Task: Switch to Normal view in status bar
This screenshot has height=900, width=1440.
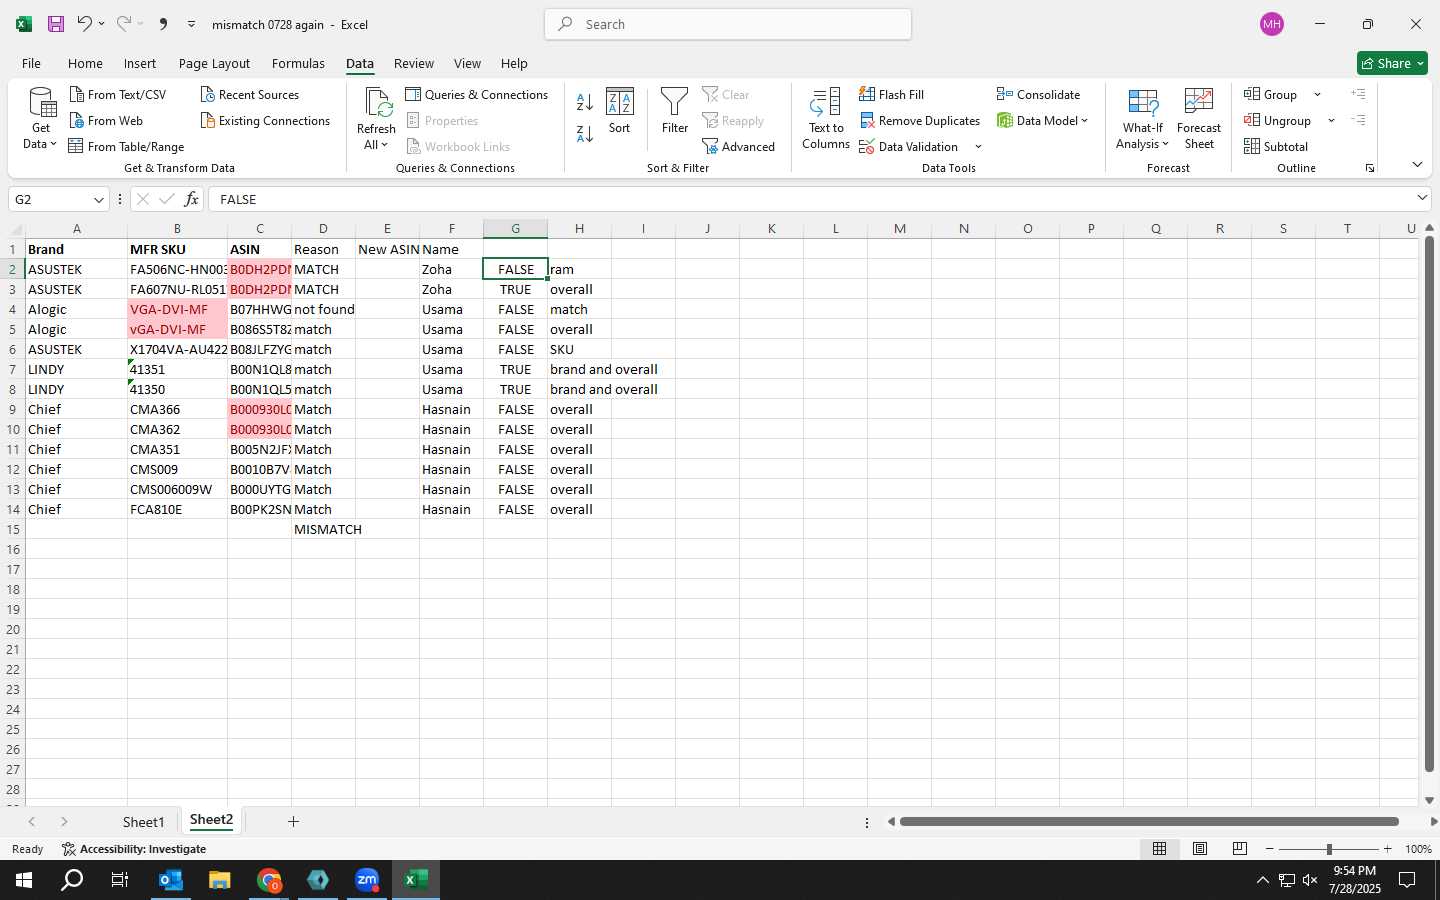Action: point(1159,849)
